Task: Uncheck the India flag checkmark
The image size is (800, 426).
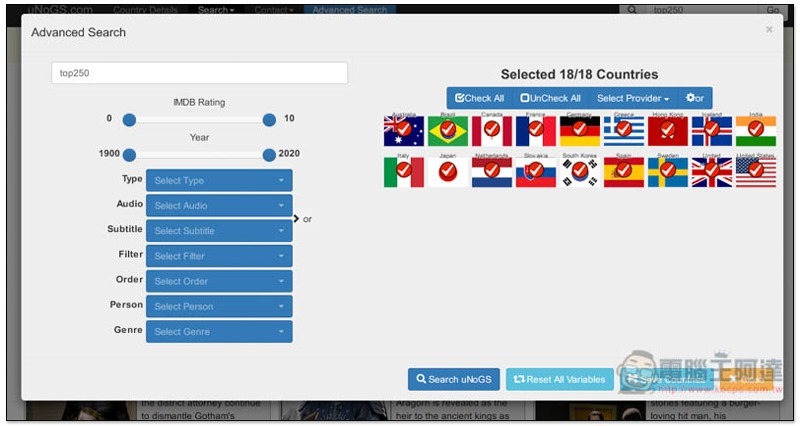Action: 755,131
